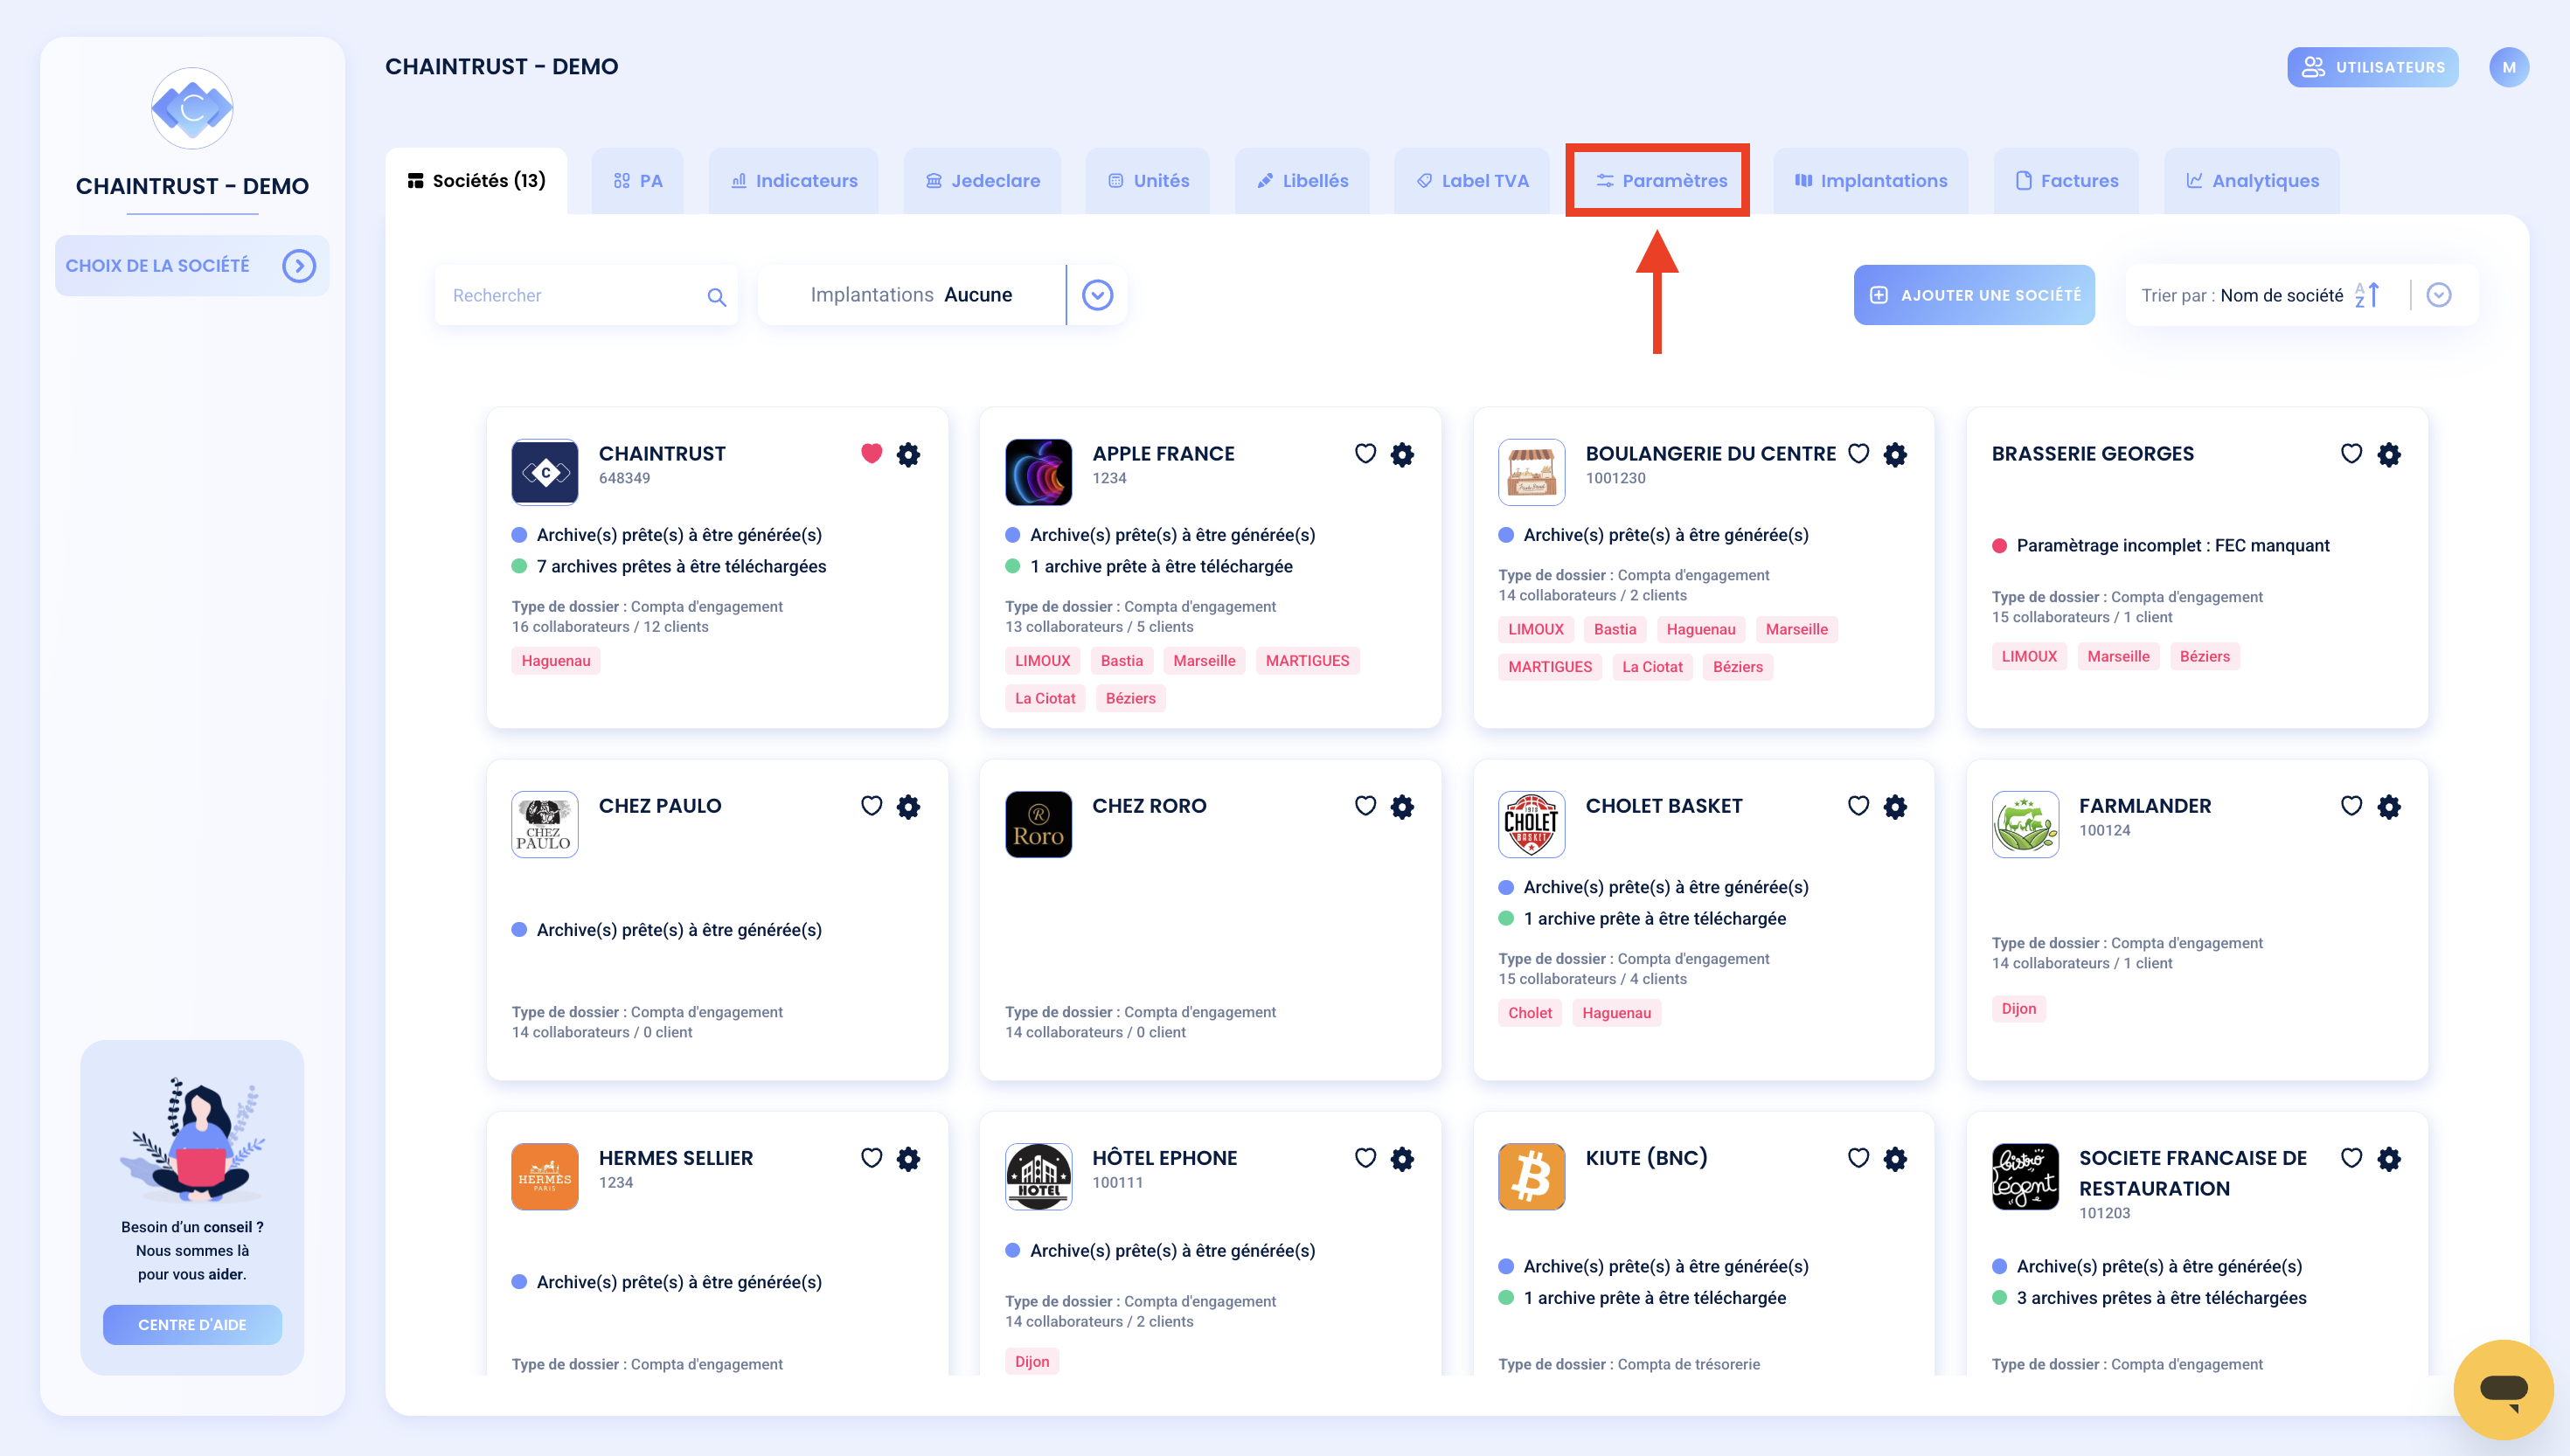Open settings gear for CHEZ PAULO

pyautogui.click(x=908, y=806)
